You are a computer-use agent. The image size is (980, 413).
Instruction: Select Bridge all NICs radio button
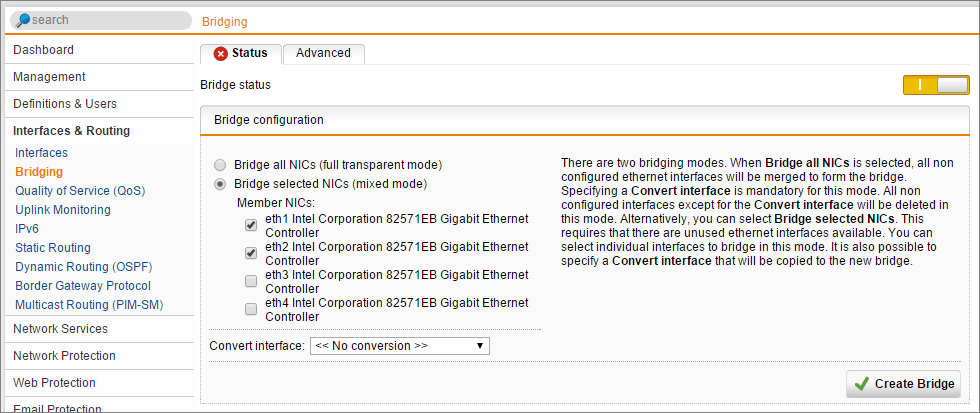tap(219, 166)
